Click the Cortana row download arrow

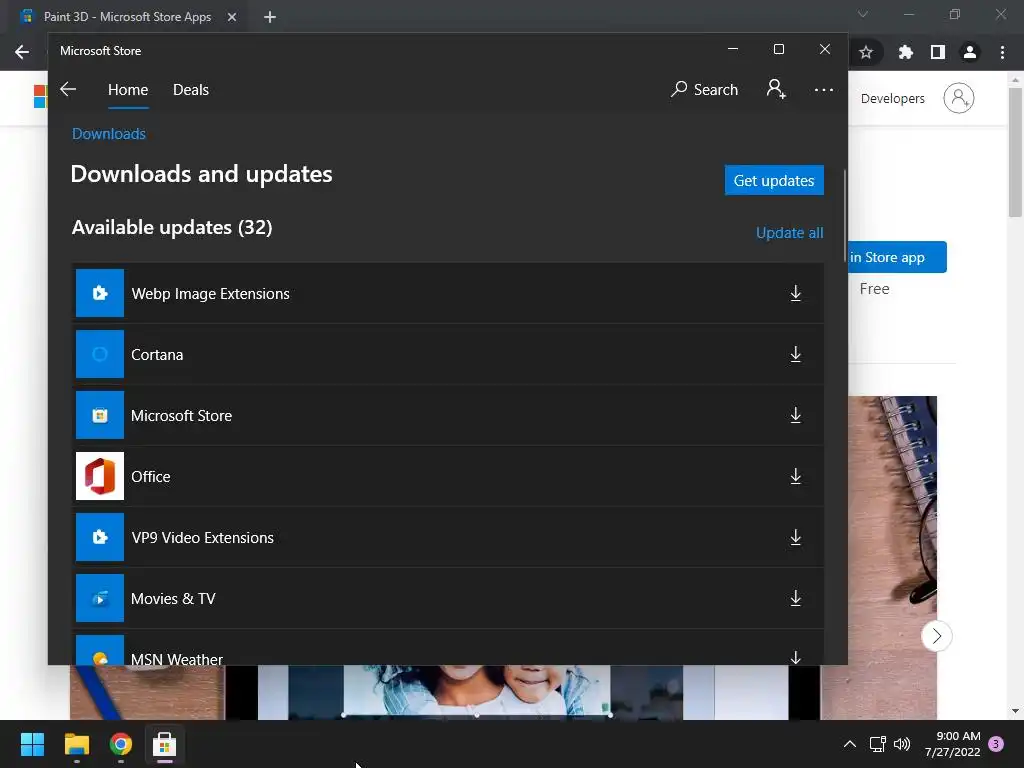[795, 354]
